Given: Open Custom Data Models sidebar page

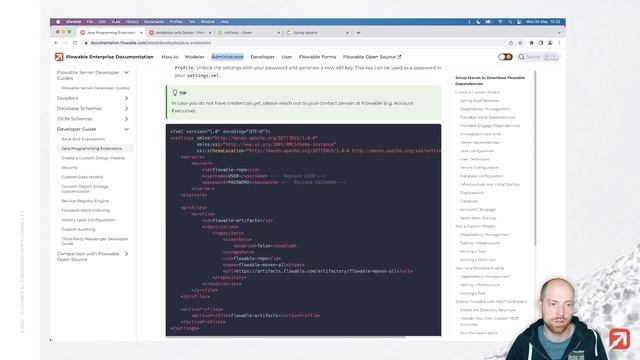Looking at the screenshot, I should tap(82, 177).
